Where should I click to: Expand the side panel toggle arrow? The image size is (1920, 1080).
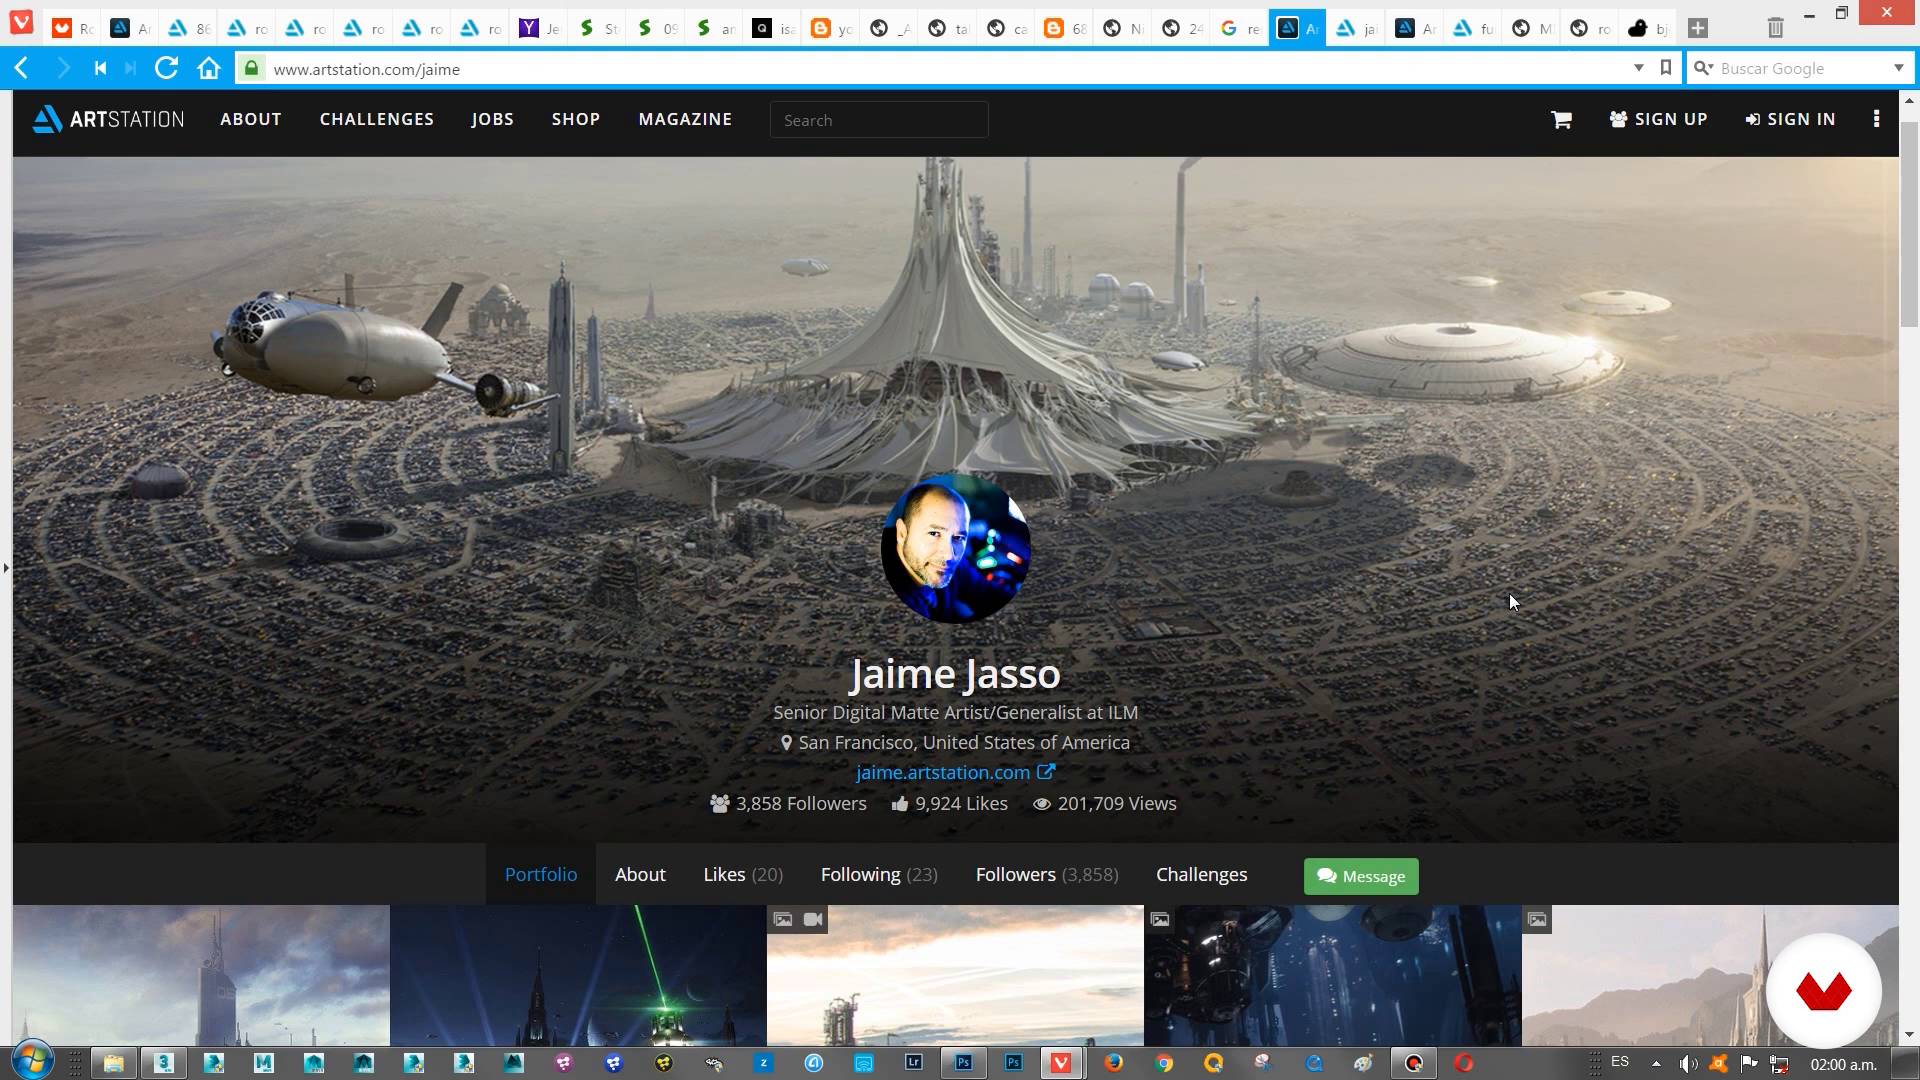(6, 568)
